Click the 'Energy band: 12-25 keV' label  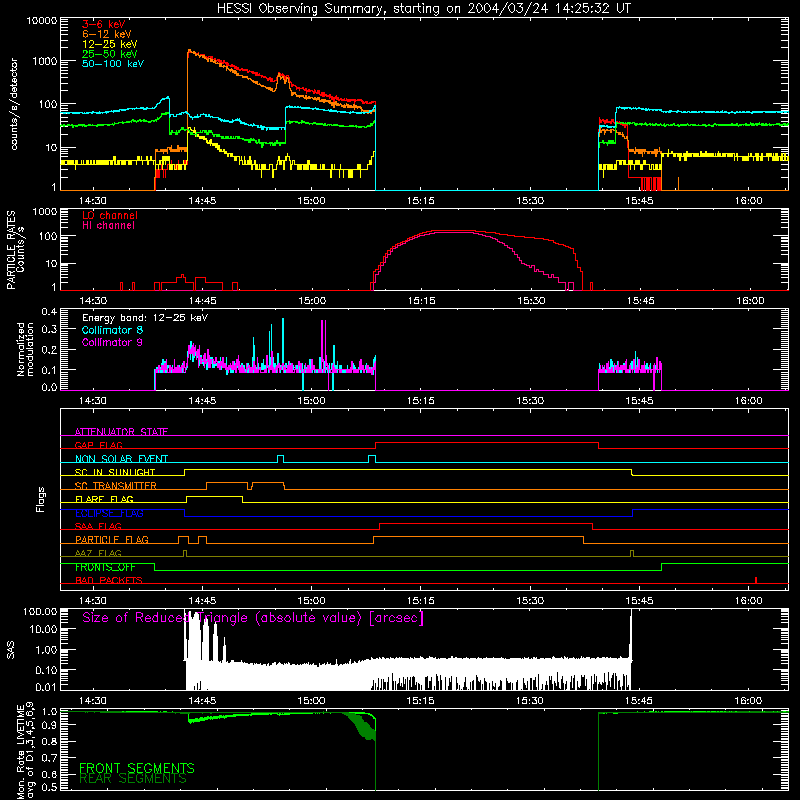point(145,318)
